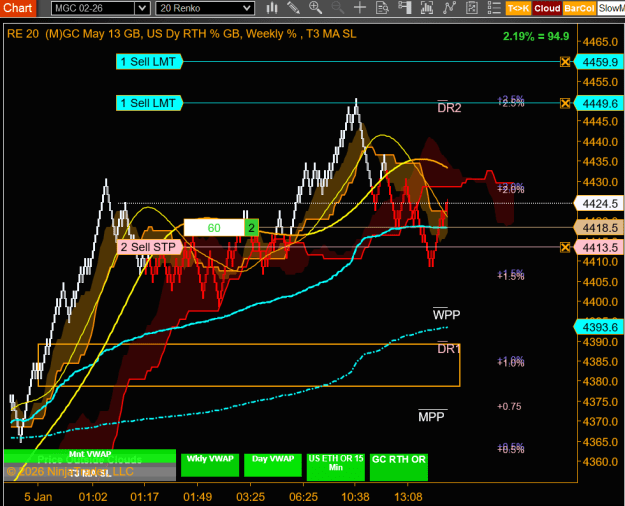Toggle the SlowM button

[611, 8]
